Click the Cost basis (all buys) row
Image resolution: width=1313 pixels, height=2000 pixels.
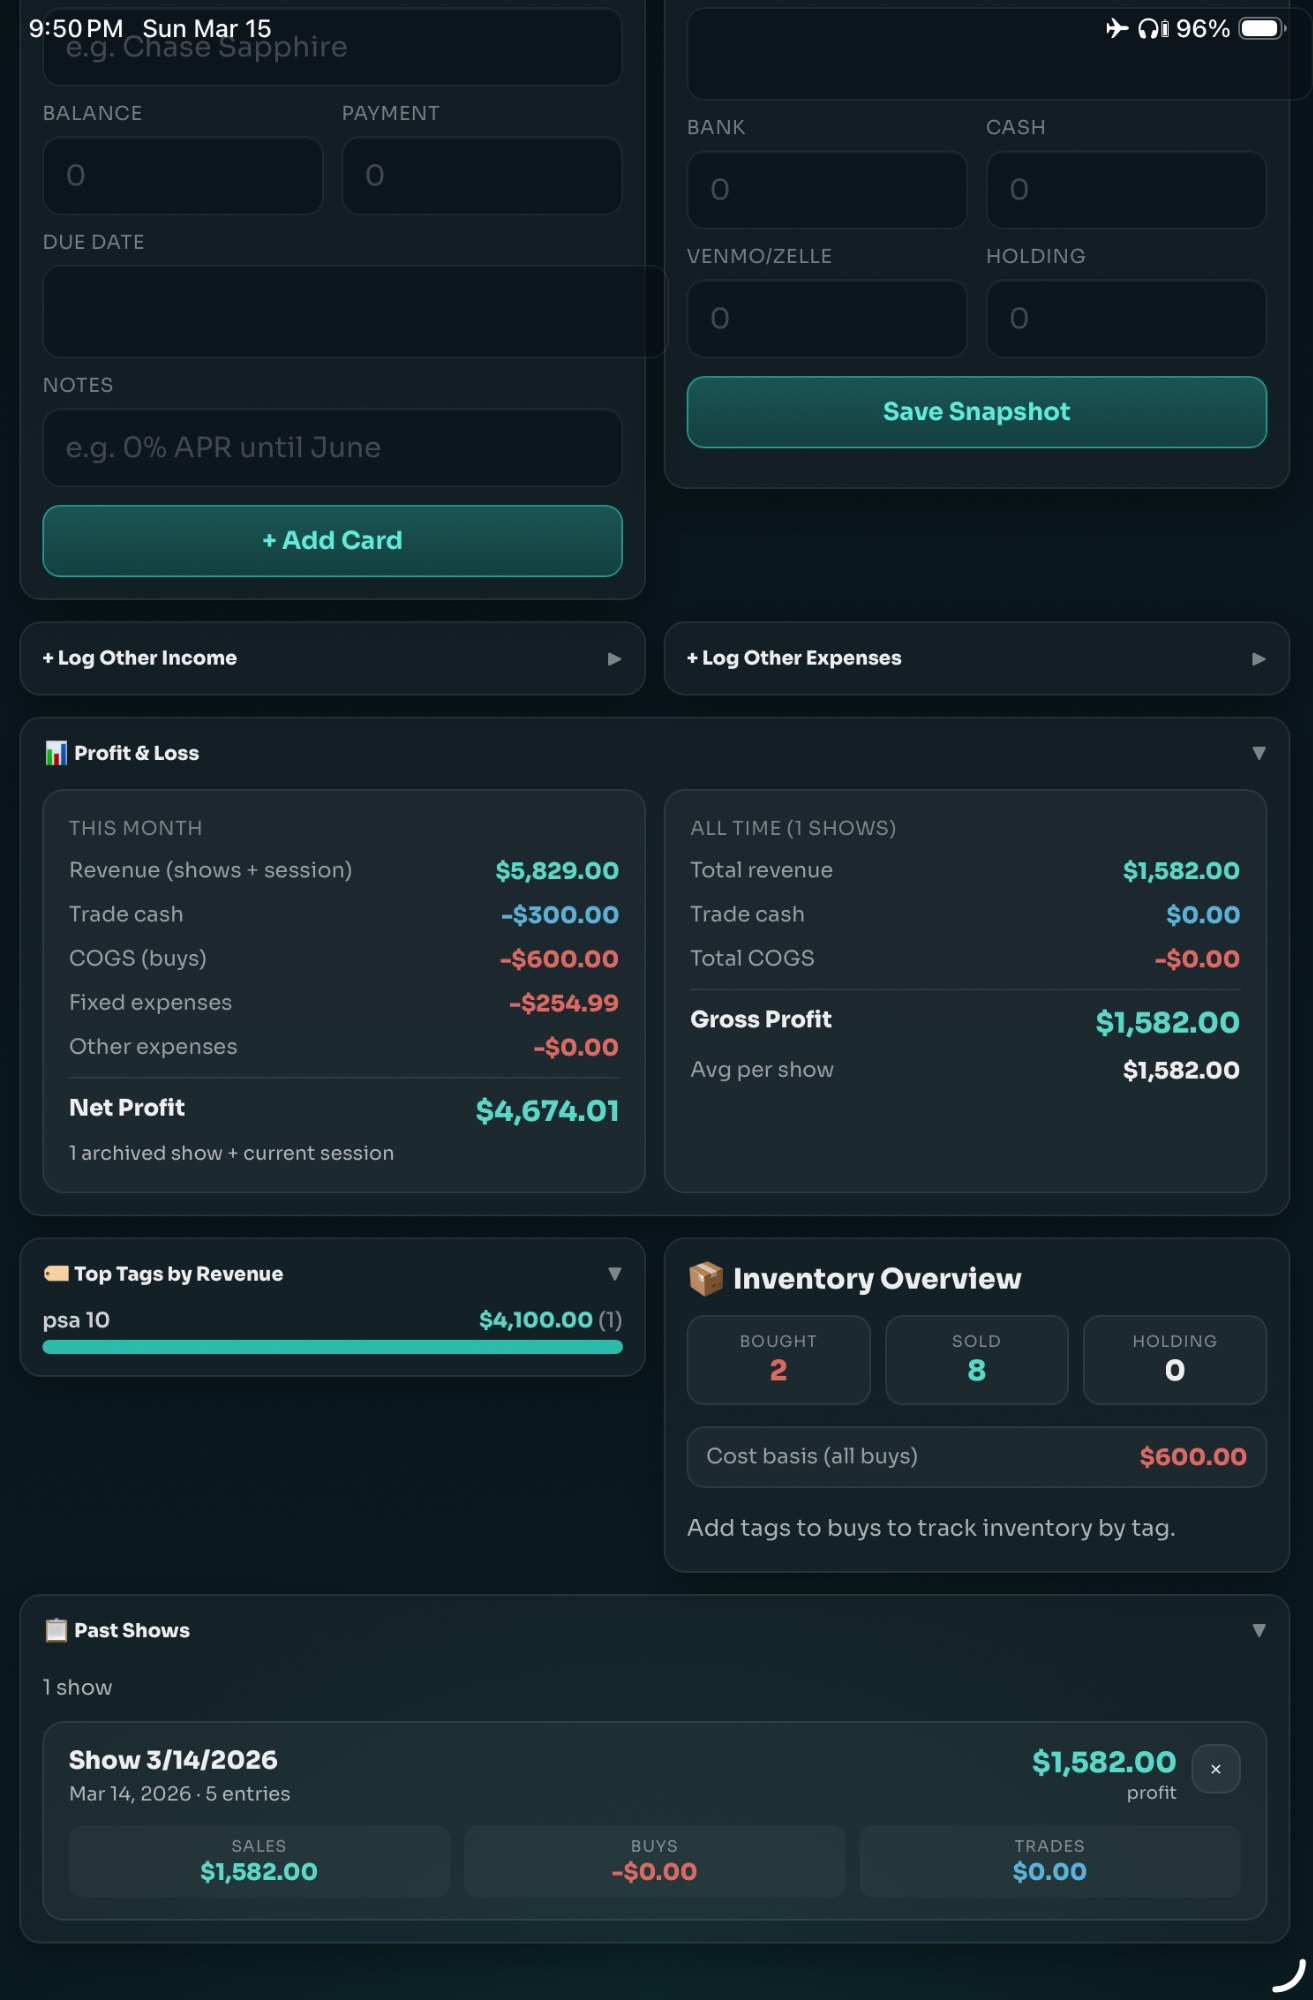tap(976, 1457)
